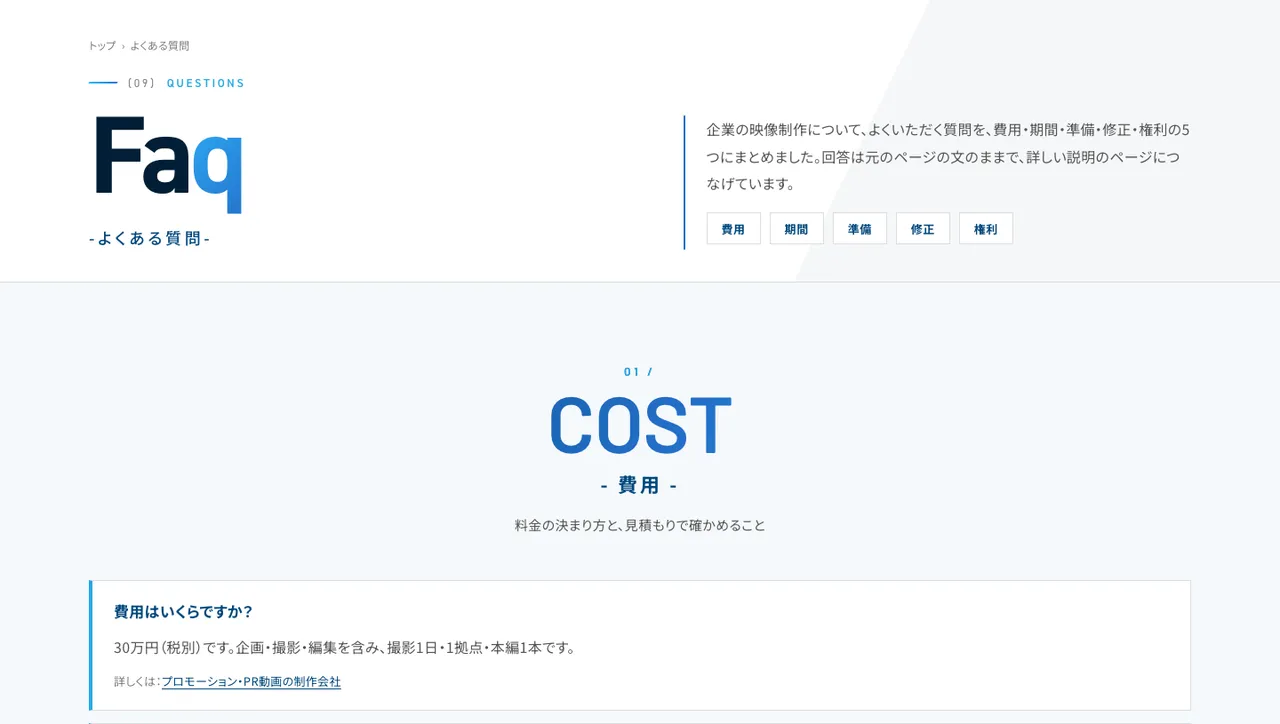Jump to the 期間 section button

[797, 228]
